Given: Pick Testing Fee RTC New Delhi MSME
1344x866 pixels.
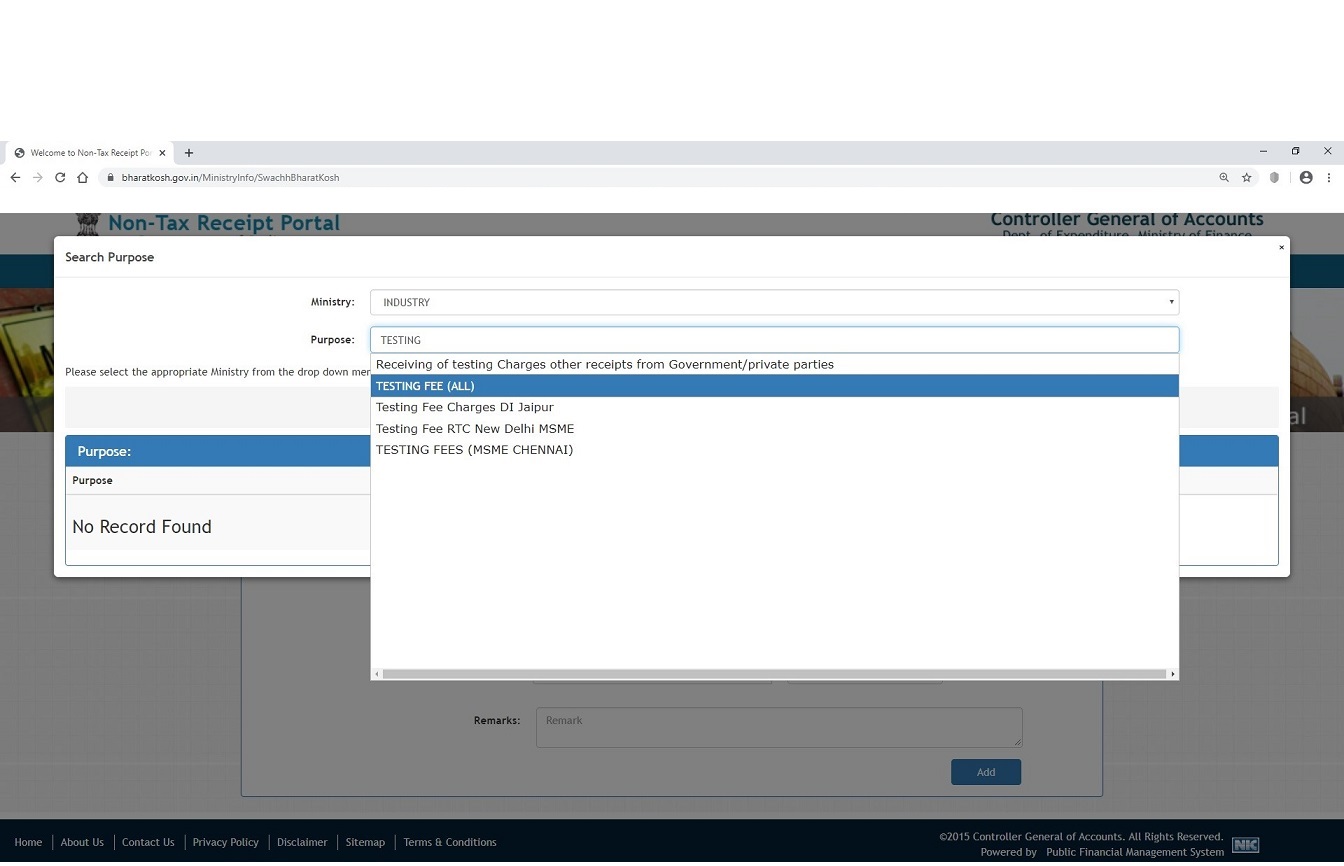Looking at the screenshot, I should 475,429.
